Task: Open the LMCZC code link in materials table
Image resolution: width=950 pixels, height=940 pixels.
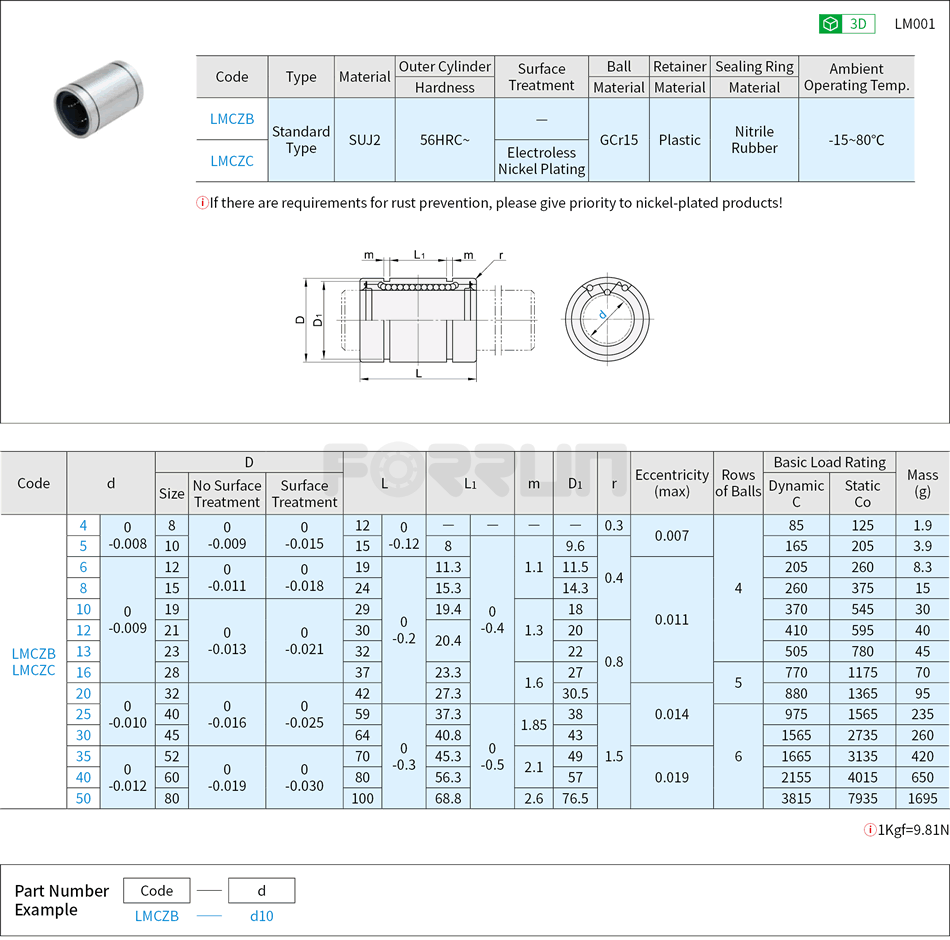Action: pyautogui.click(x=232, y=161)
